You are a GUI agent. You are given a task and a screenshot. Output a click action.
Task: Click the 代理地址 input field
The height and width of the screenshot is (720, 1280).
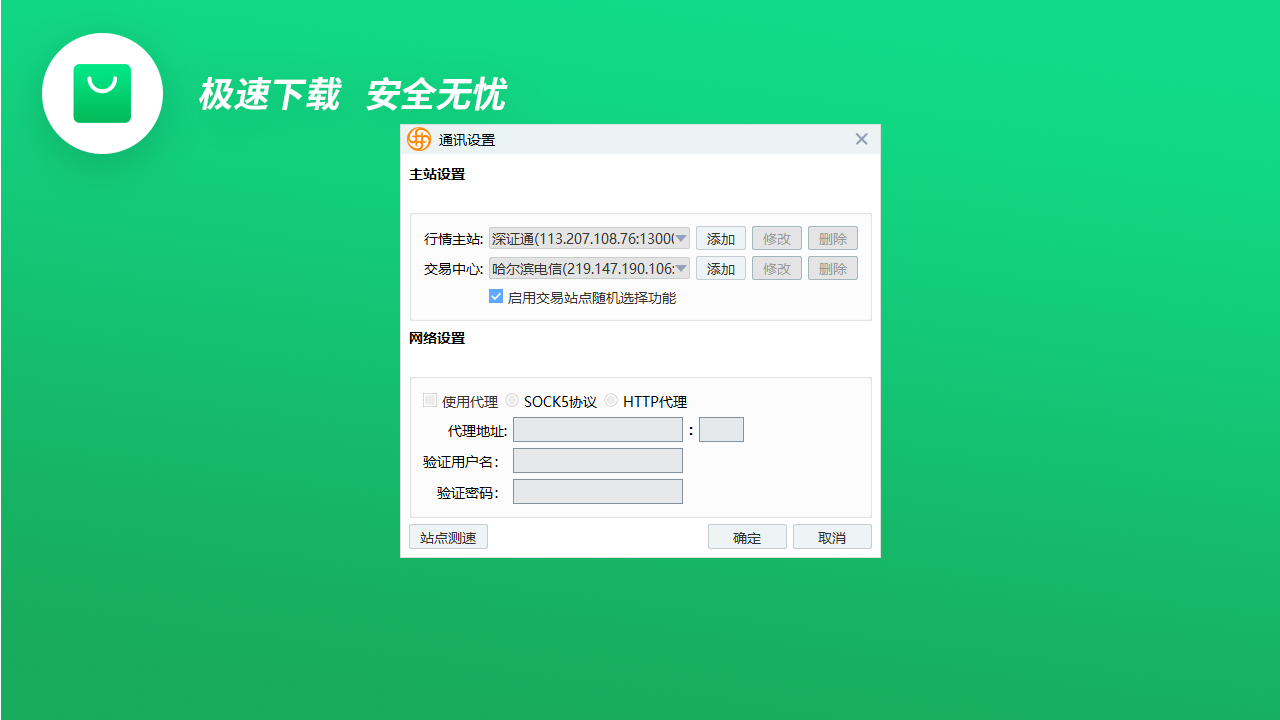597,430
